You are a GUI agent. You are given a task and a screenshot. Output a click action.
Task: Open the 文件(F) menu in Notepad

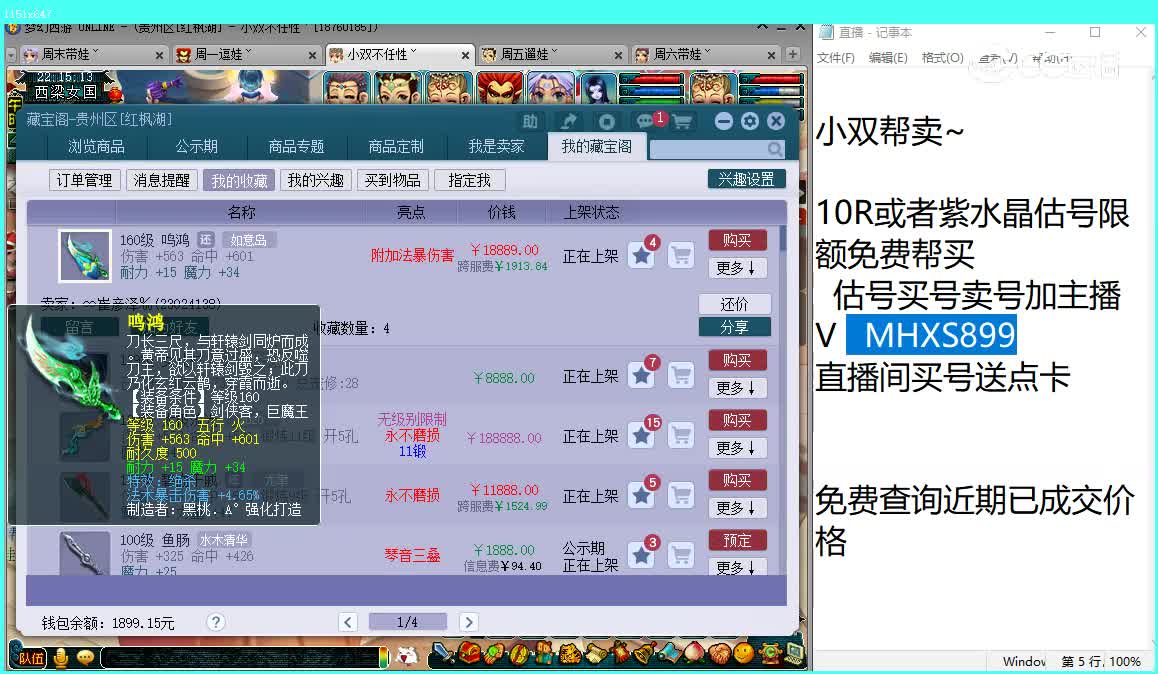838,57
